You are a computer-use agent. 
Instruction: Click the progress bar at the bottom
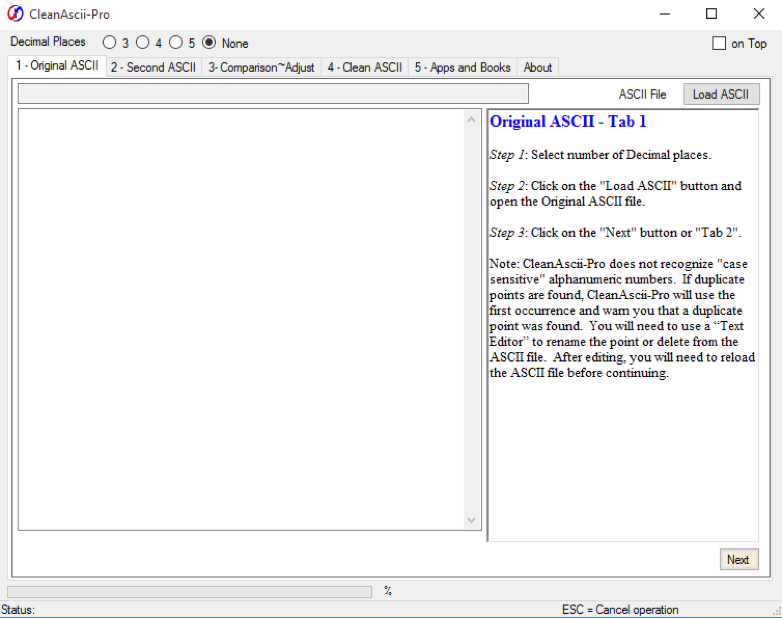(x=190, y=591)
